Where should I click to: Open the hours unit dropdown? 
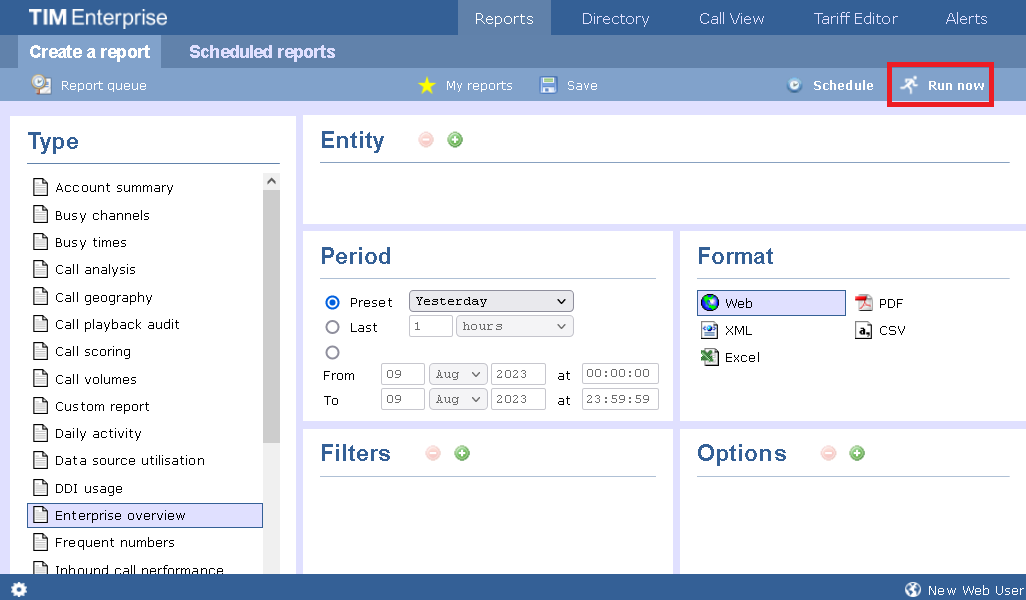514,326
